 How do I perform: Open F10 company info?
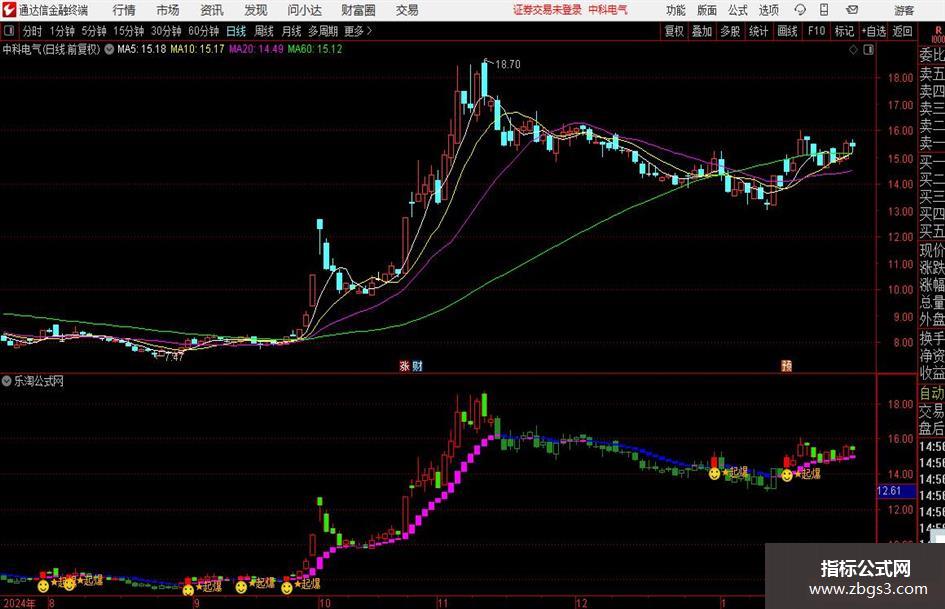coord(817,31)
